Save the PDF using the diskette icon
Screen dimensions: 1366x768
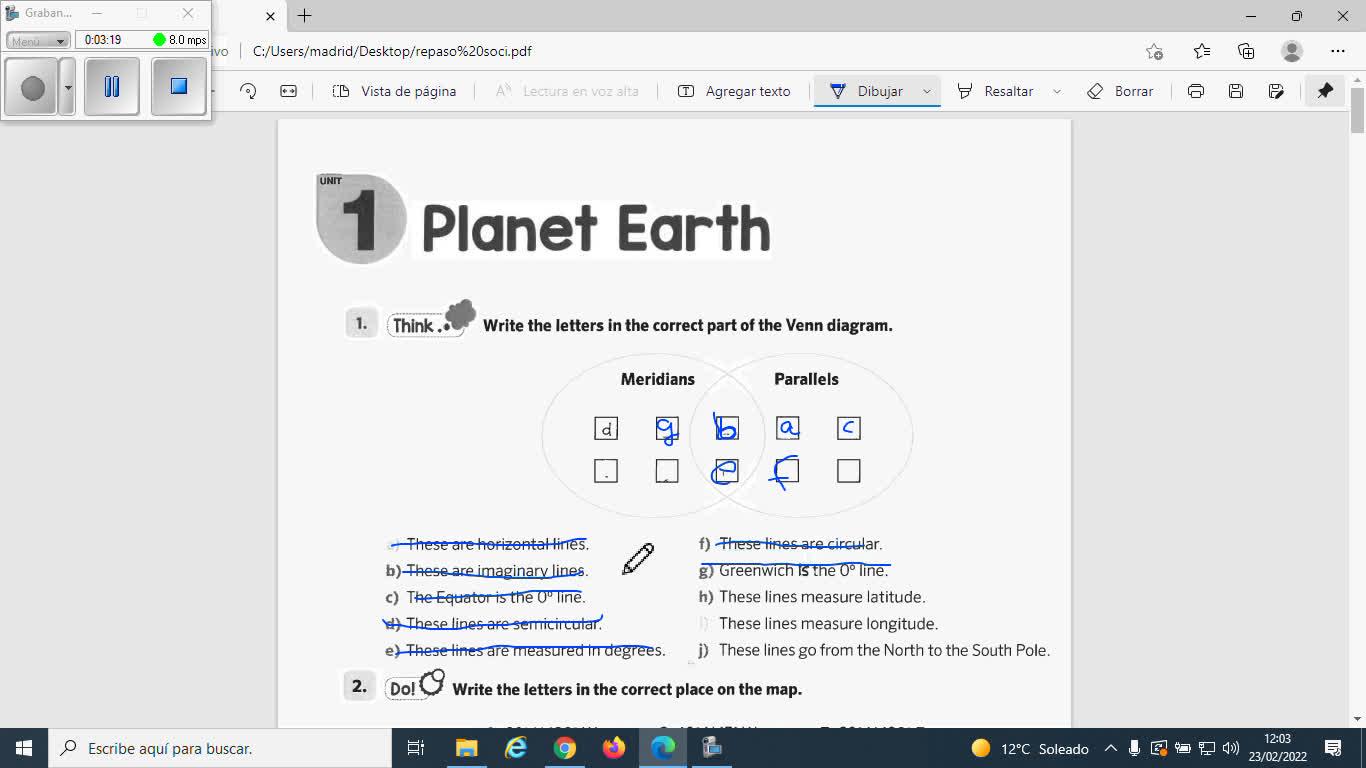click(x=1235, y=91)
